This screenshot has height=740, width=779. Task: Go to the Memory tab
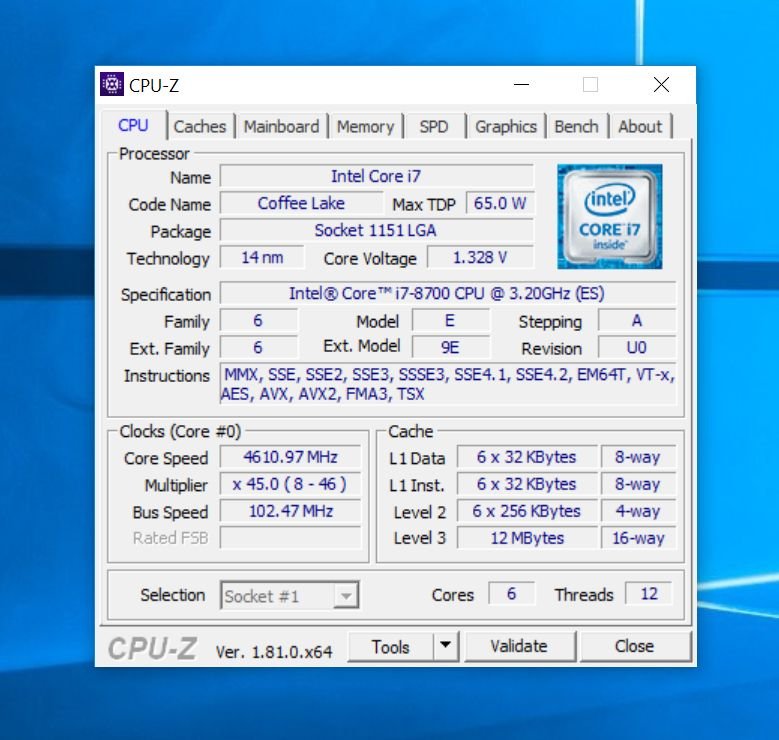(365, 127)
